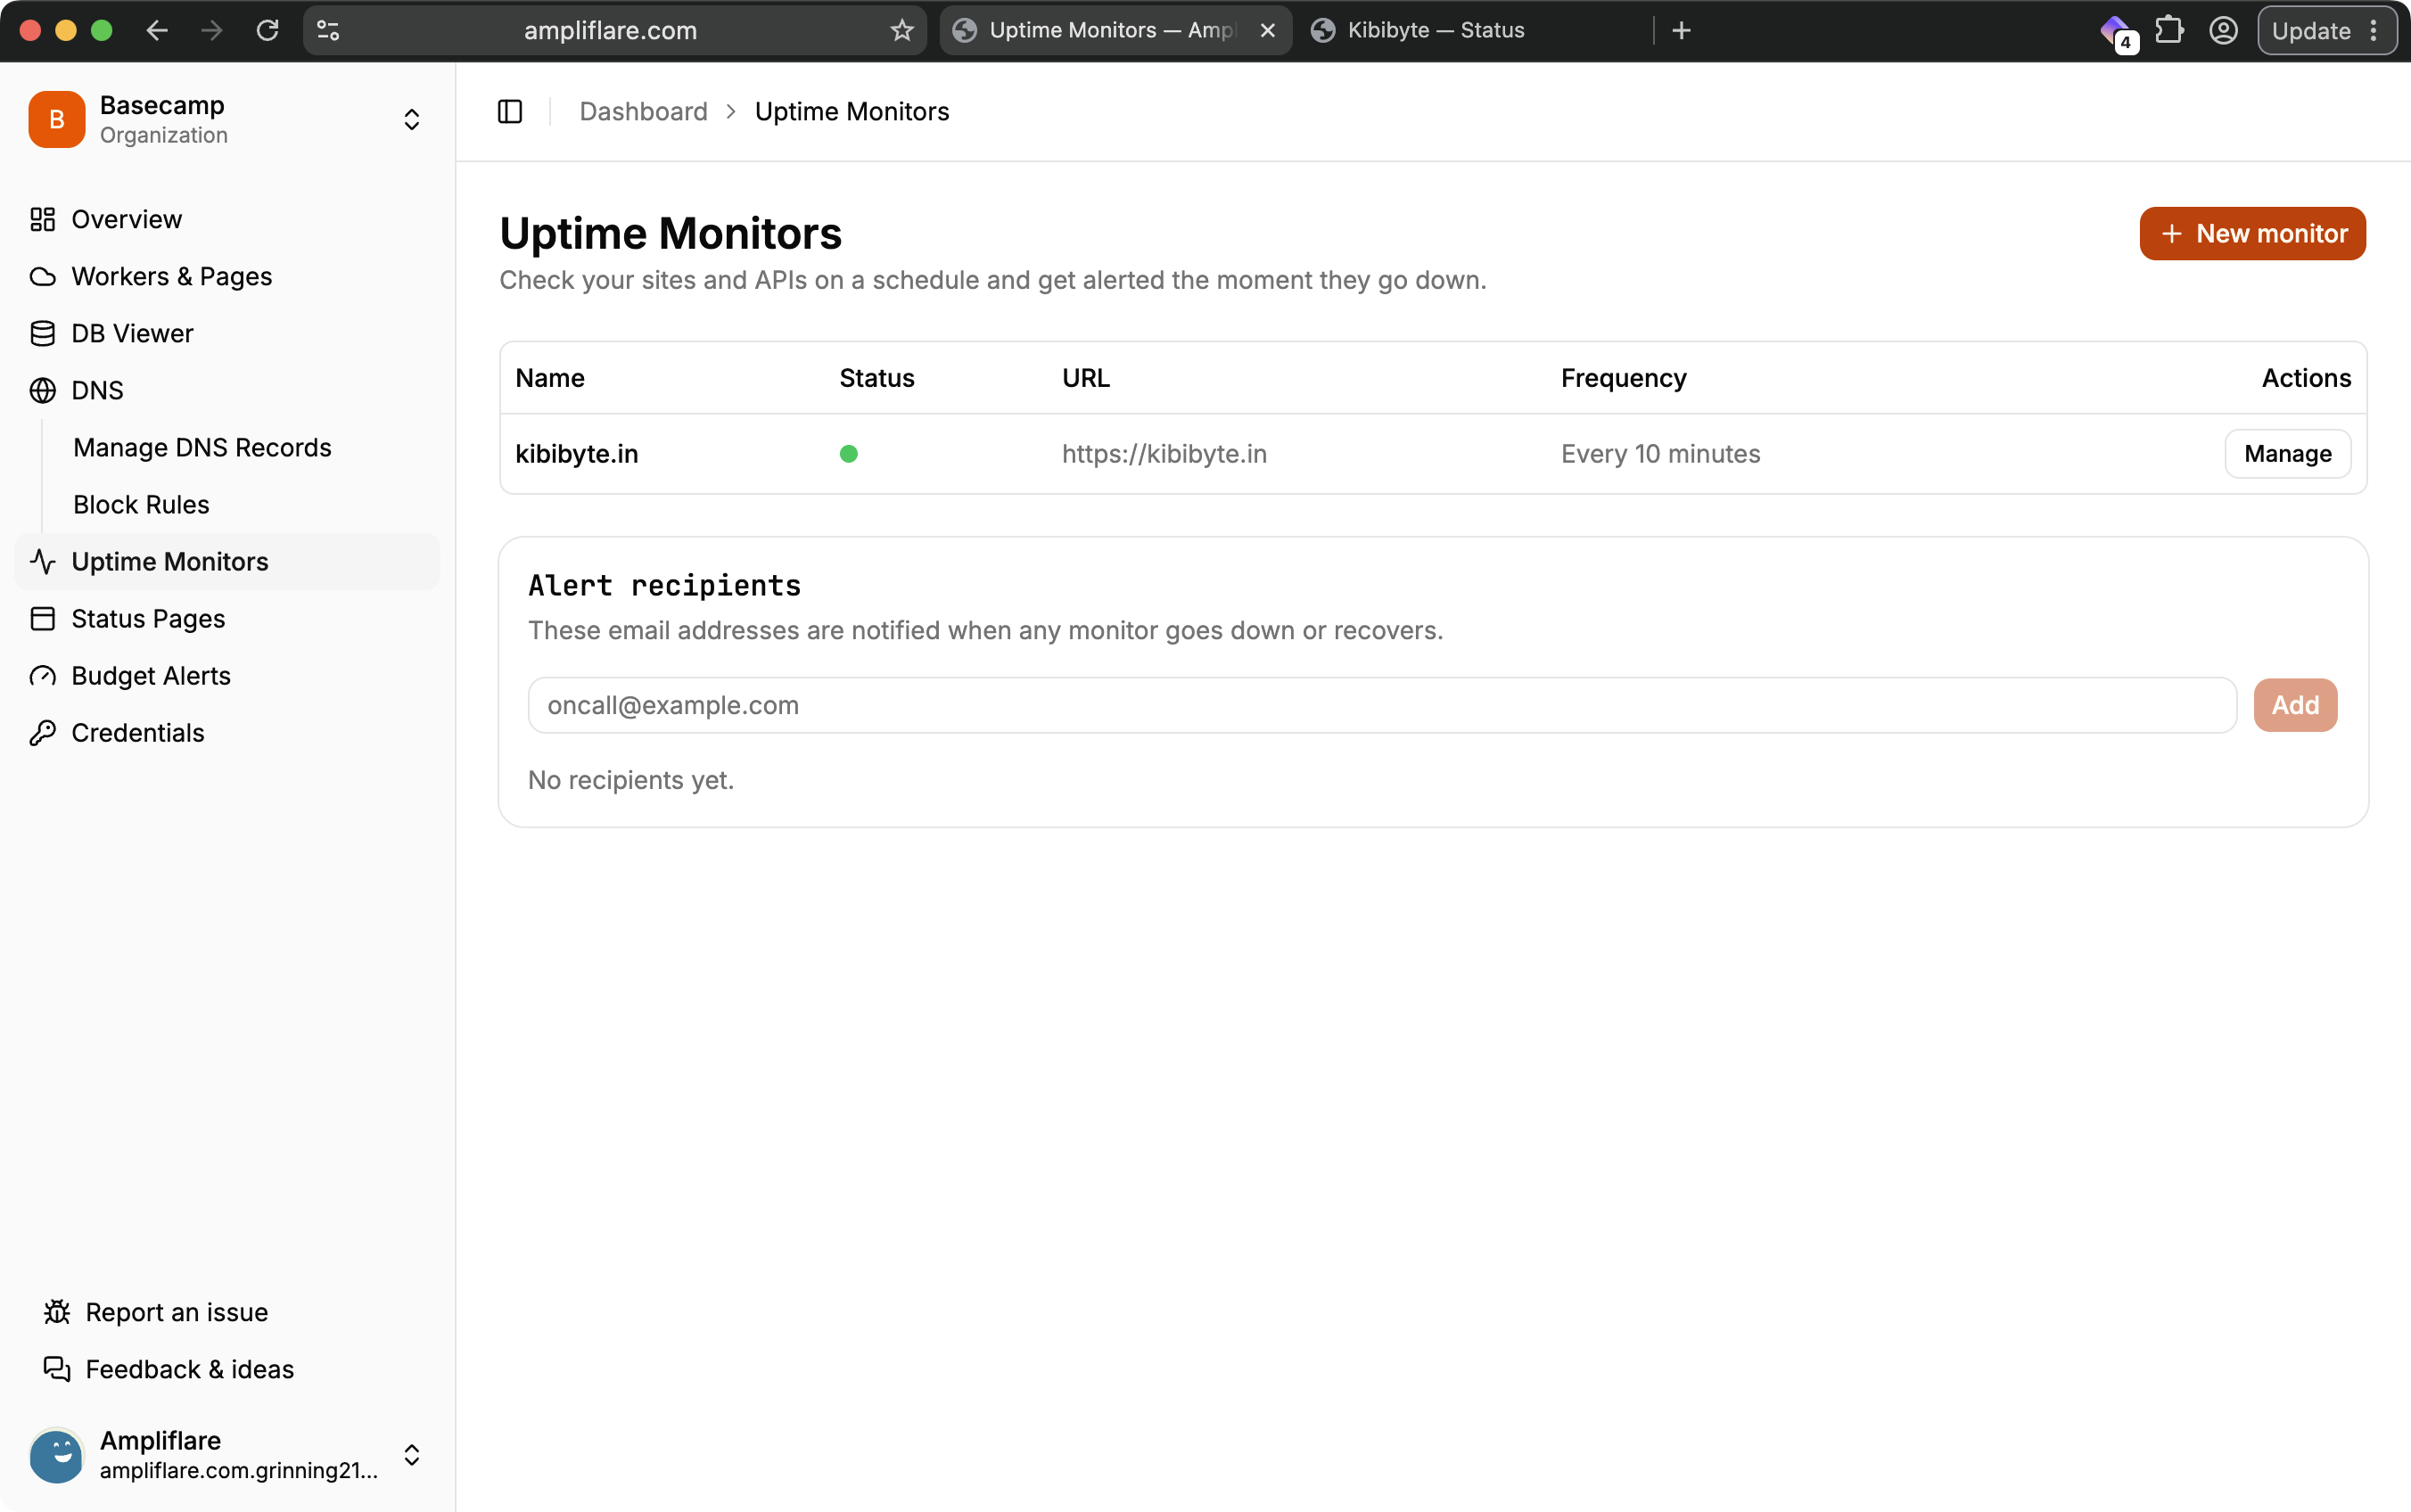Click the New monitor button

click(2252, 233)
